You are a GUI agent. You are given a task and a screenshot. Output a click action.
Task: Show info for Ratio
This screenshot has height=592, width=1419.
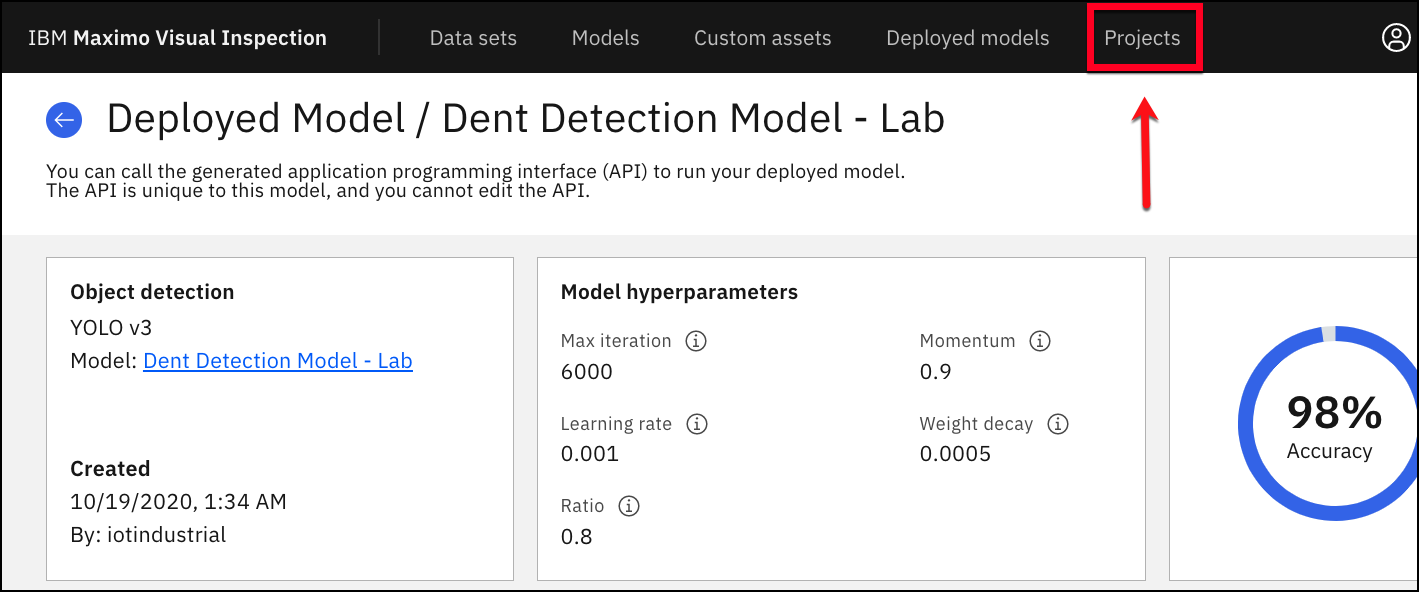[x=629, y=506]
